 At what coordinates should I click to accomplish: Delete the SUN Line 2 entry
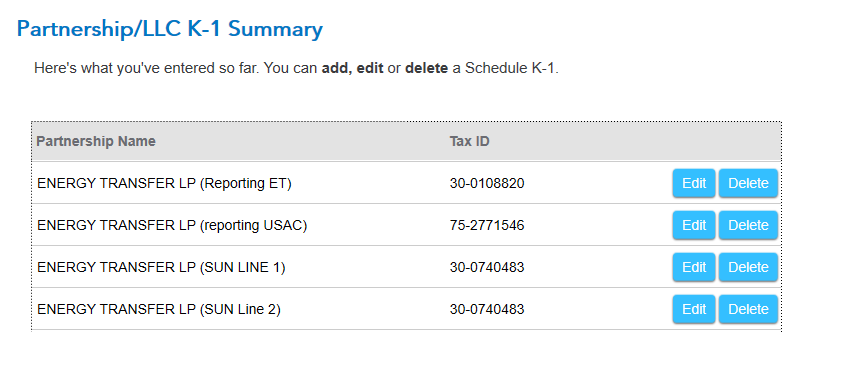point(748,309)
